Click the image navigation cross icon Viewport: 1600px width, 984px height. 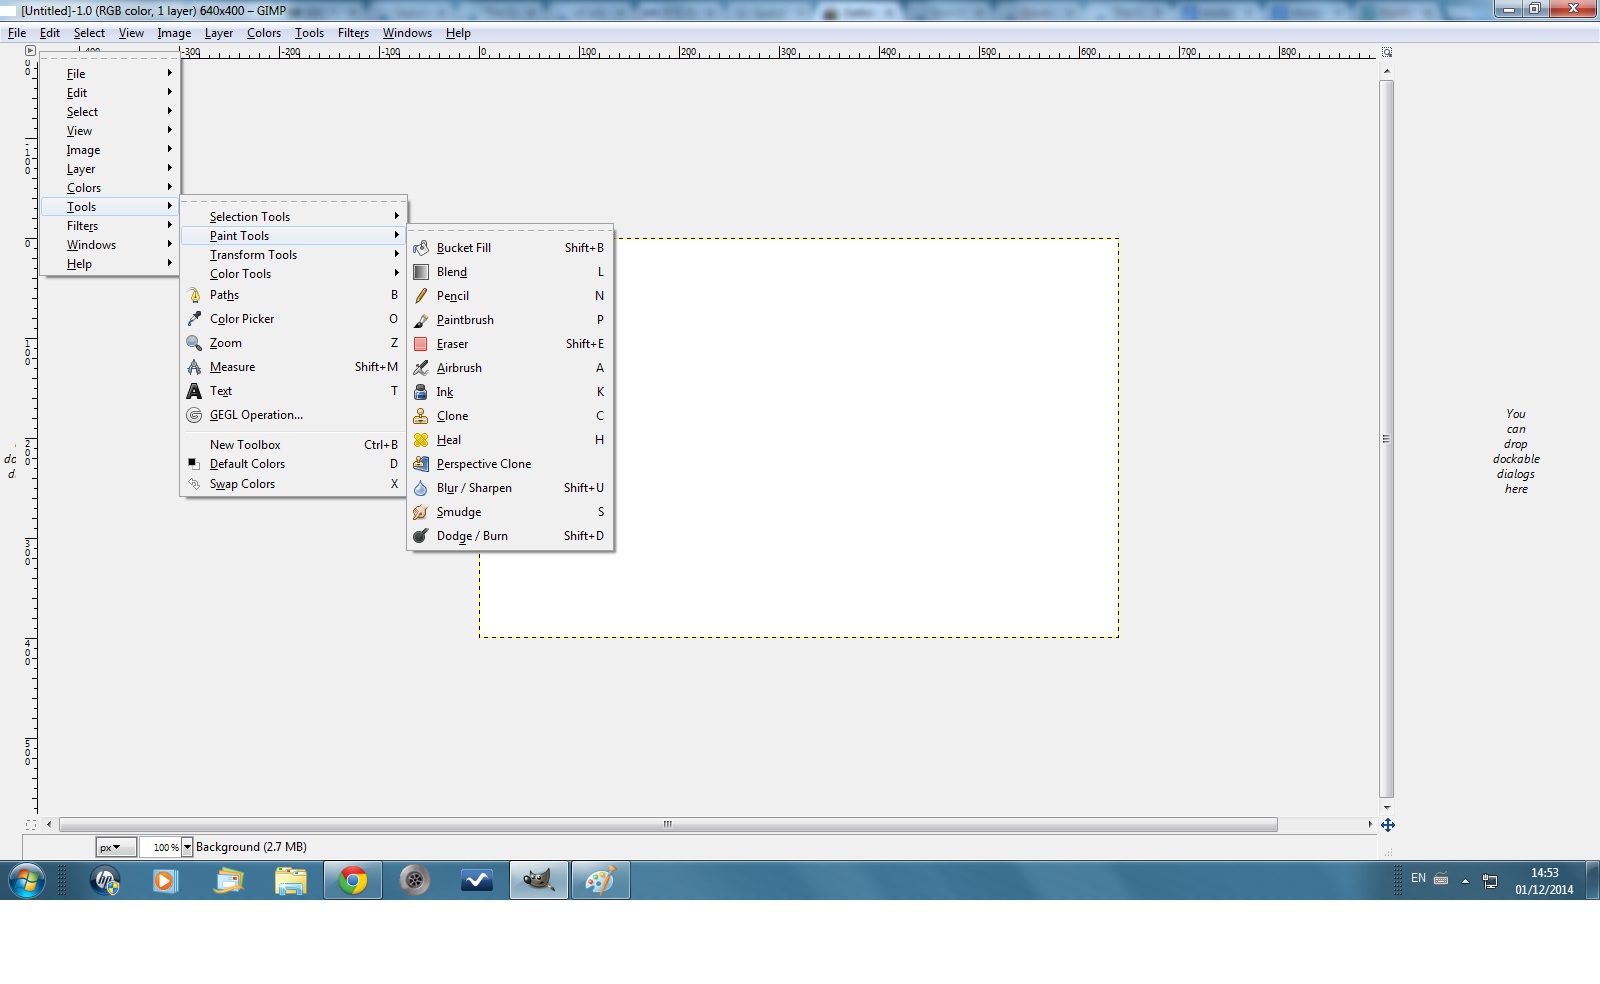(1388, 825)
